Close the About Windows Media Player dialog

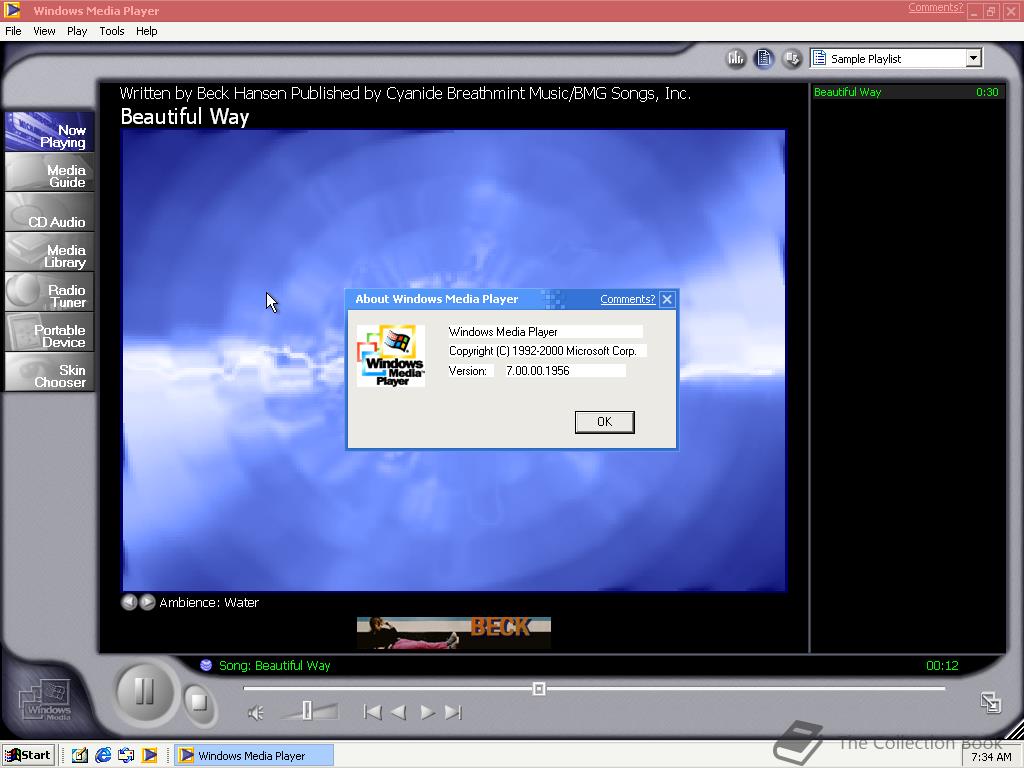pyautogui.click(x=667, y=299)
